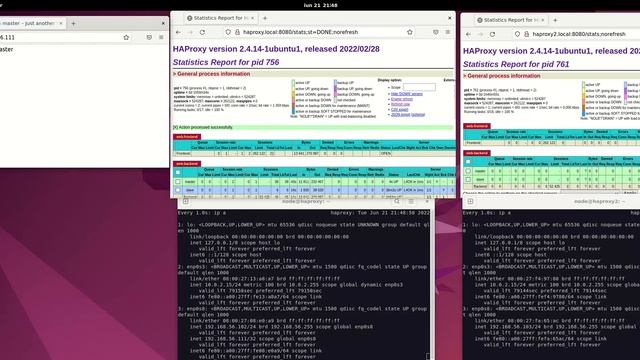The width and height of the screenshot is (640, 360).
Task: Click the Scope input field under Display option
Action: (419, 87)
